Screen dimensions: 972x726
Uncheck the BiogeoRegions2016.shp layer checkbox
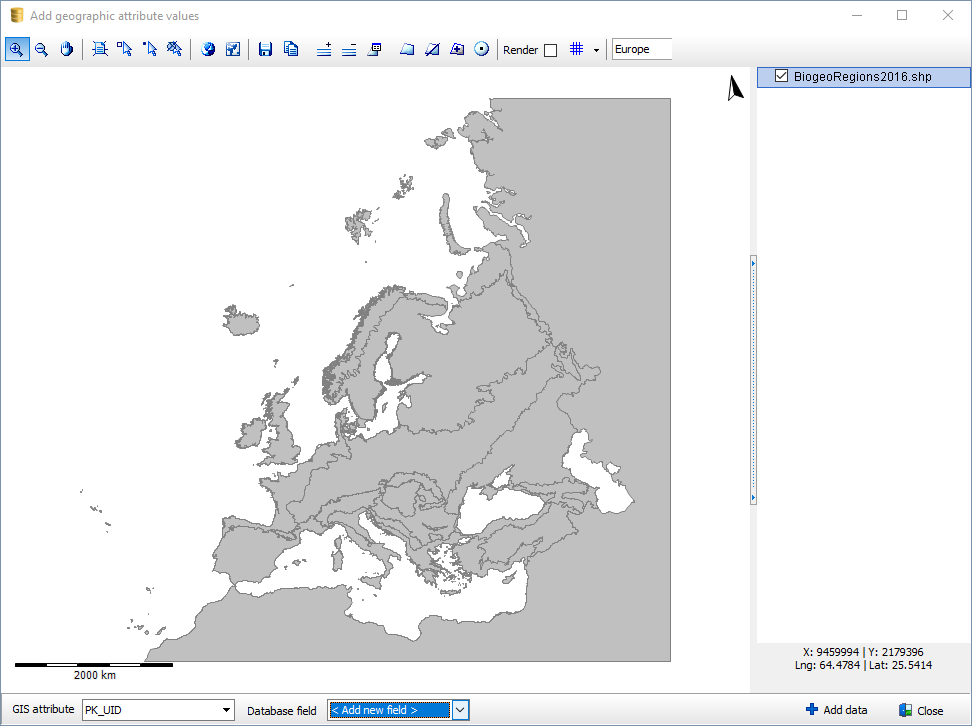point(782,77)
